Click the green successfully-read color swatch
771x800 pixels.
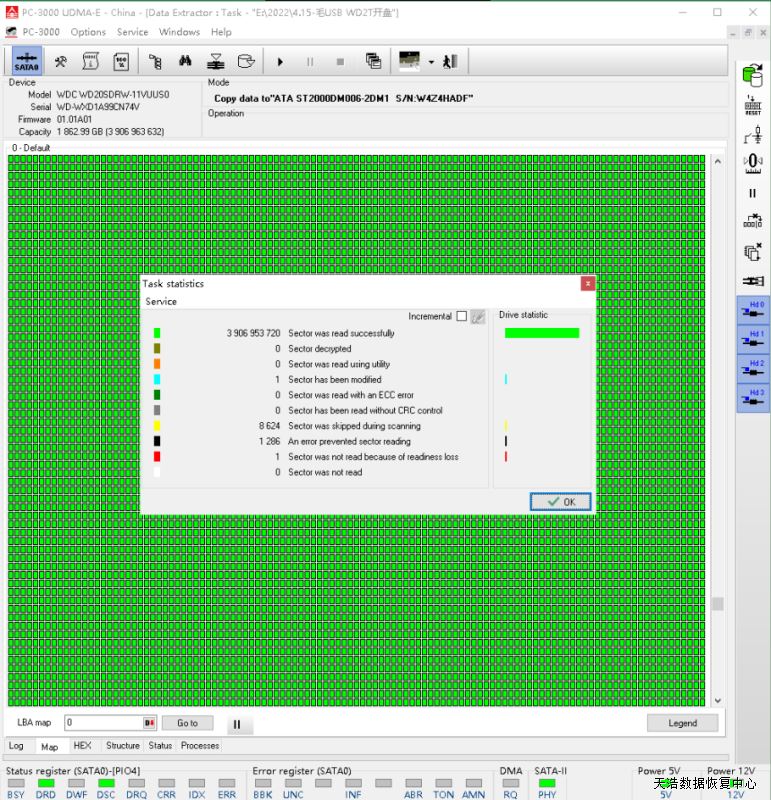click(x=157, y=333)
